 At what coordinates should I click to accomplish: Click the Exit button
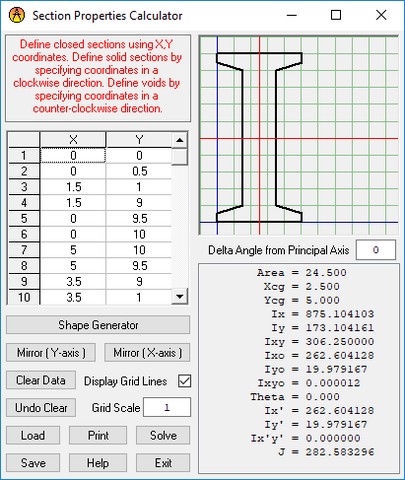click(163, 463)
